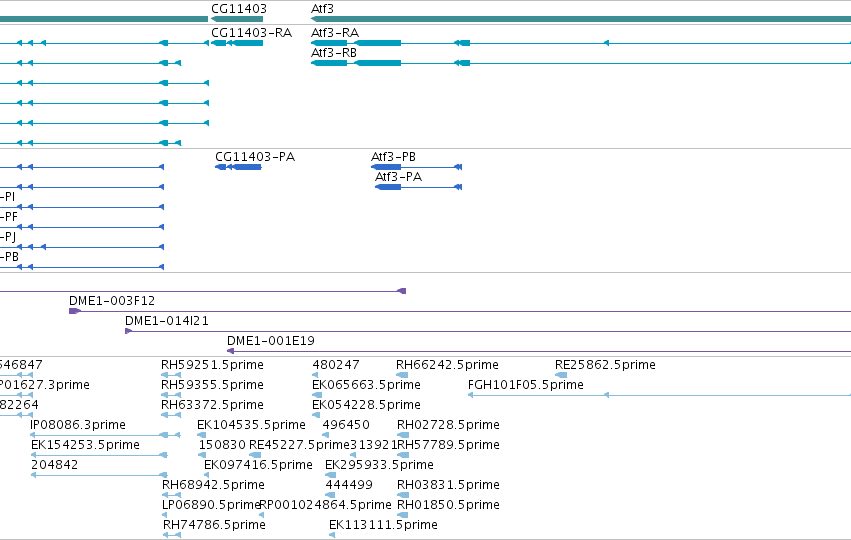
Task: Click the Atf3-RA transcript label
Action: [x=335, y=33]
